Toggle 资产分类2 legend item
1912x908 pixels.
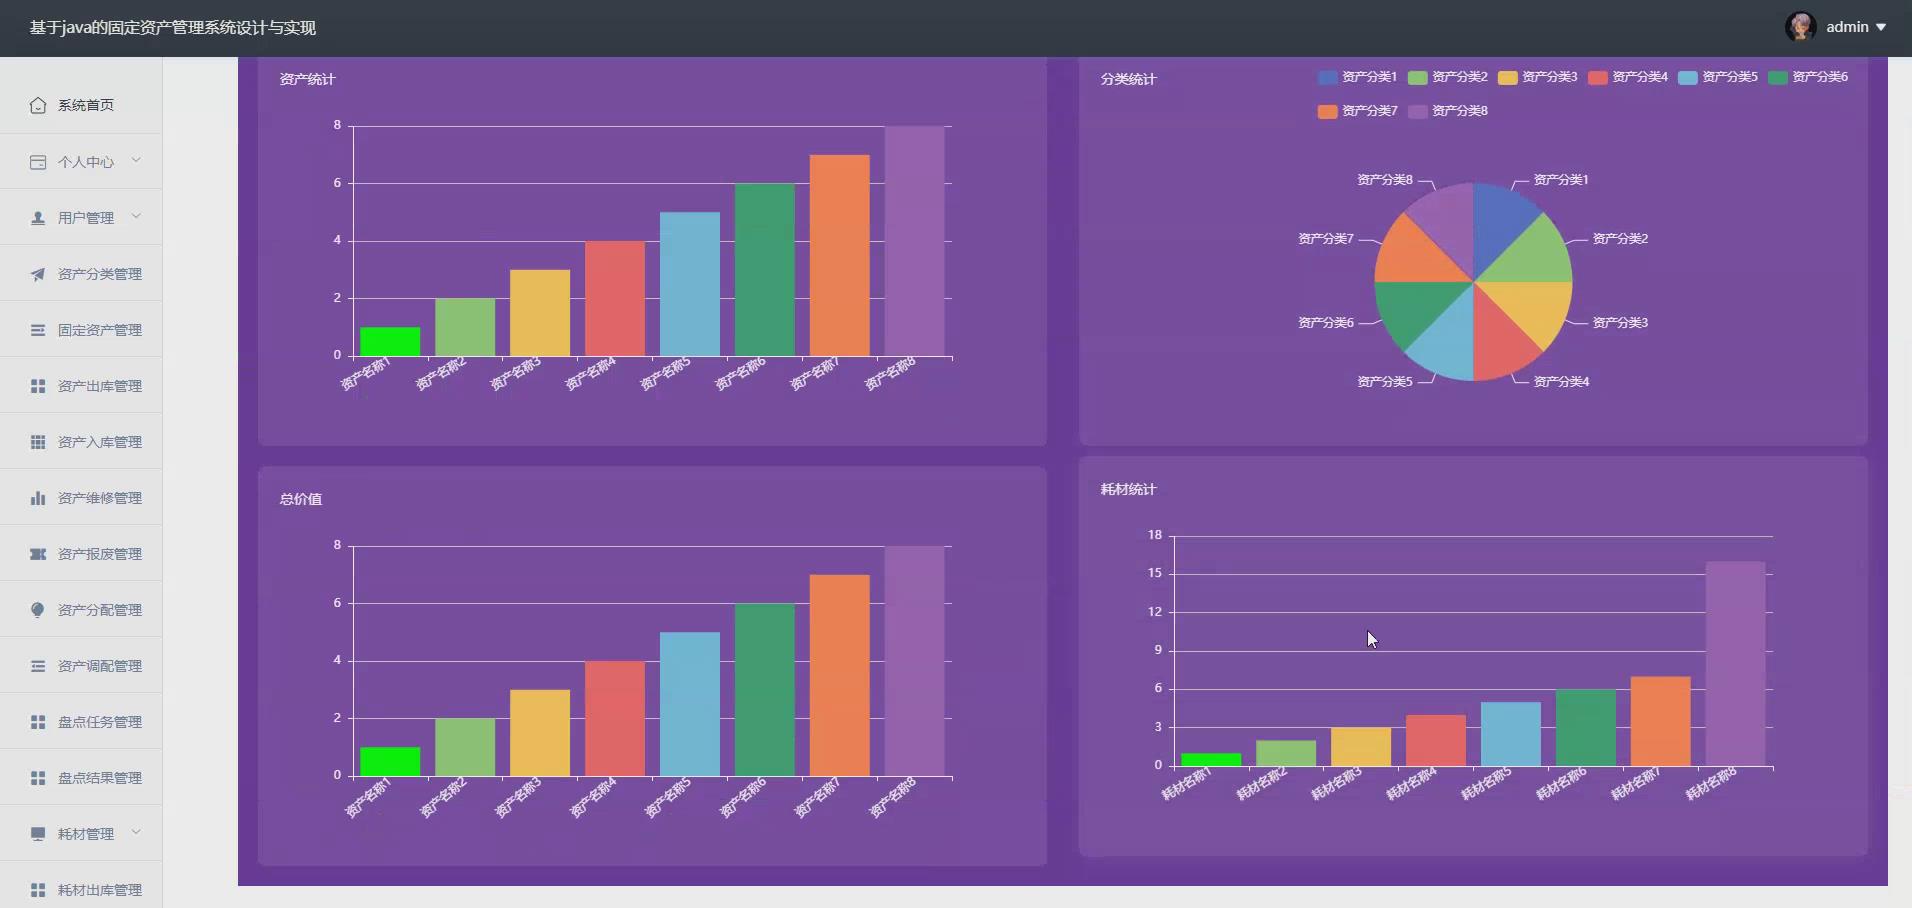coord(1447,77)
